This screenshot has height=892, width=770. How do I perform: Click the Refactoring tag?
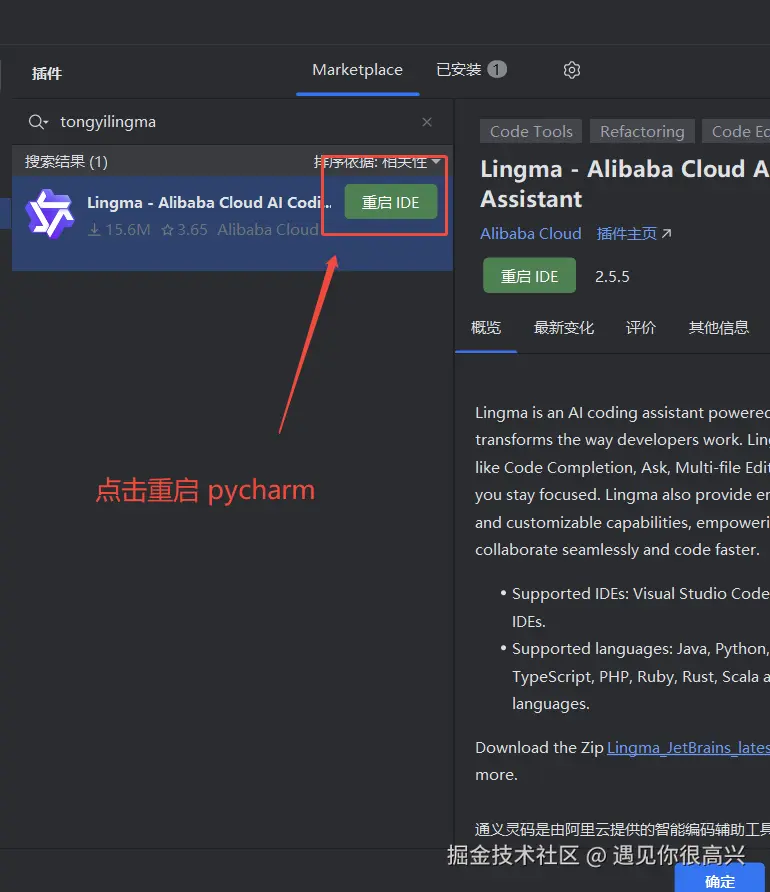[x=642, y=131]
